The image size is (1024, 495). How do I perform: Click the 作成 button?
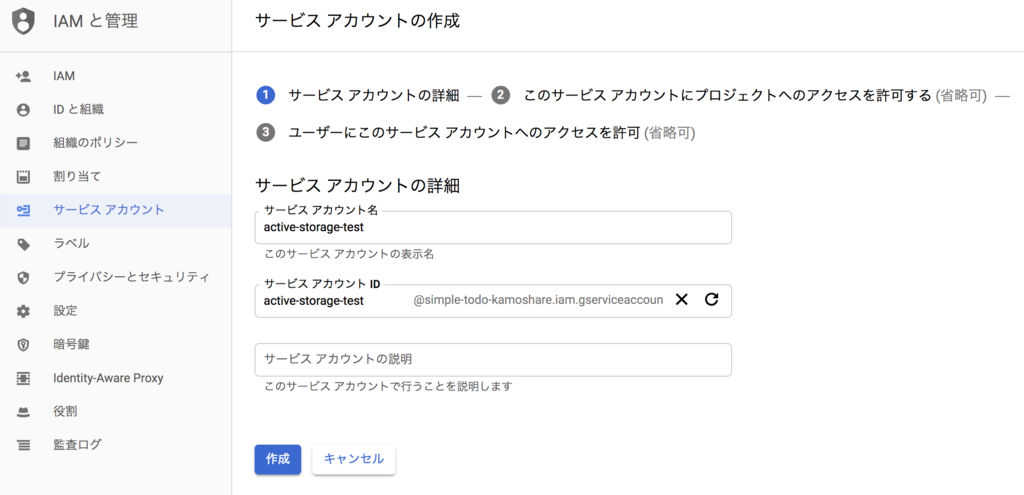(x=278, y=459)
